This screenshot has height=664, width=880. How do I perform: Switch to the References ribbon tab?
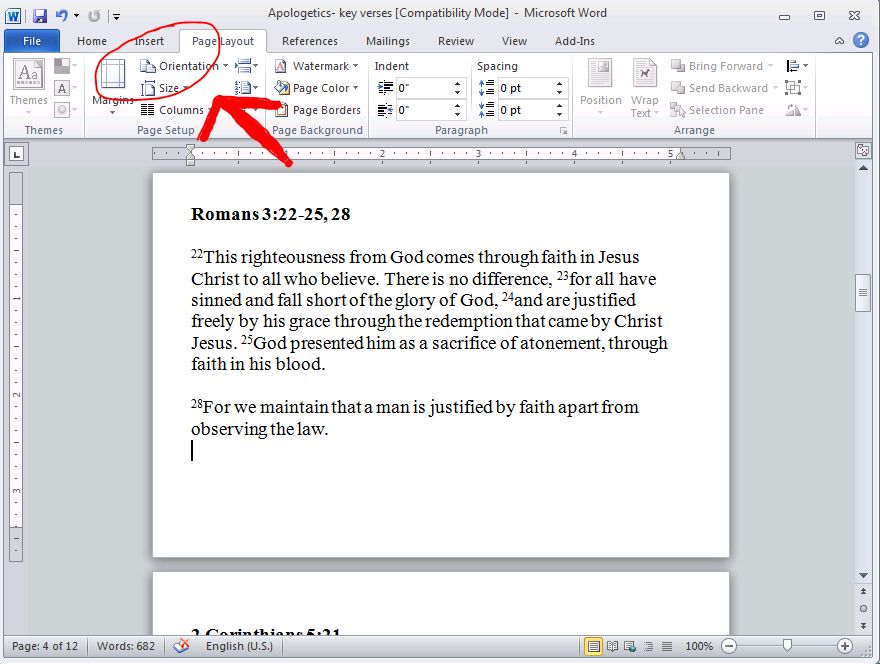point(309,41)
